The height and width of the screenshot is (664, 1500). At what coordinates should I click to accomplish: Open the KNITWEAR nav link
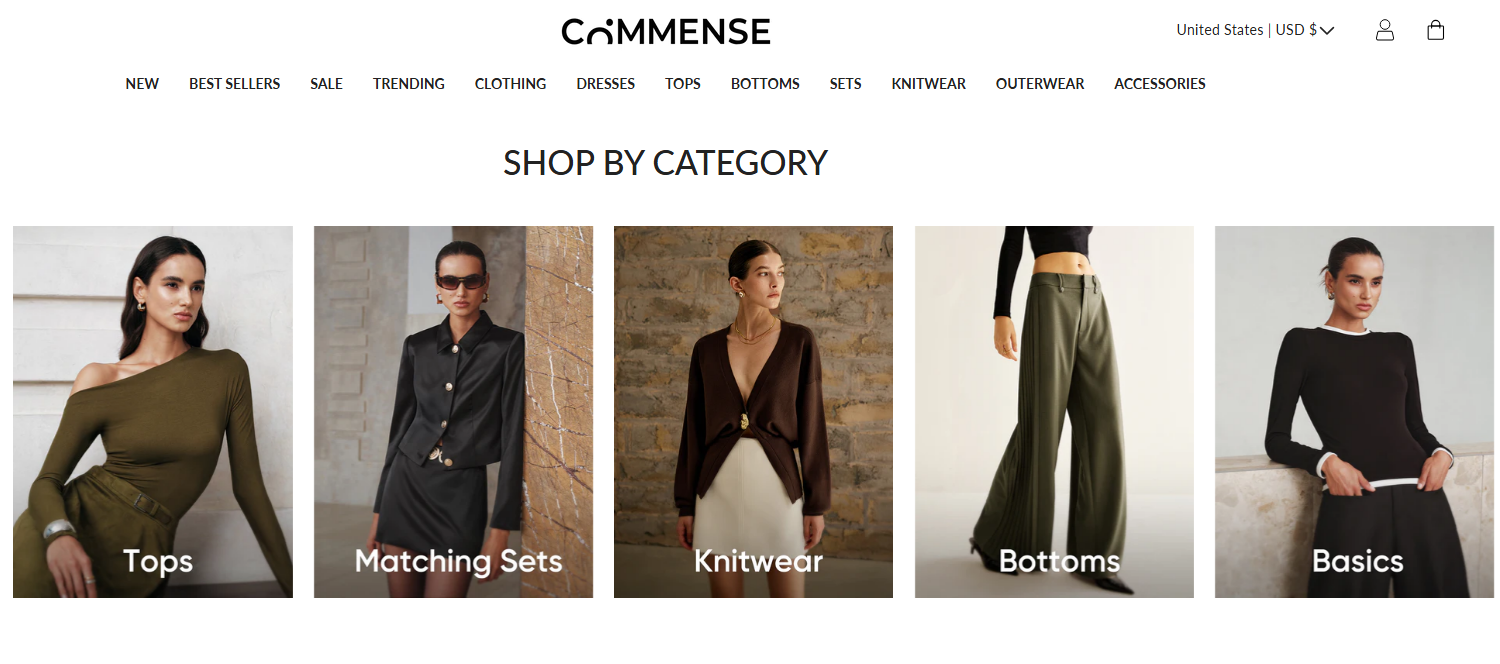[929, 84]
